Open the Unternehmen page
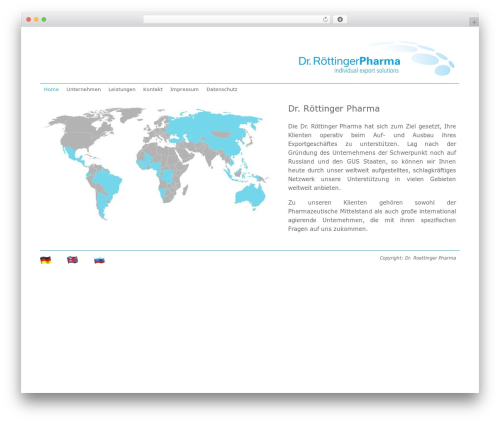The image size is (500, 423). [83, 89]
